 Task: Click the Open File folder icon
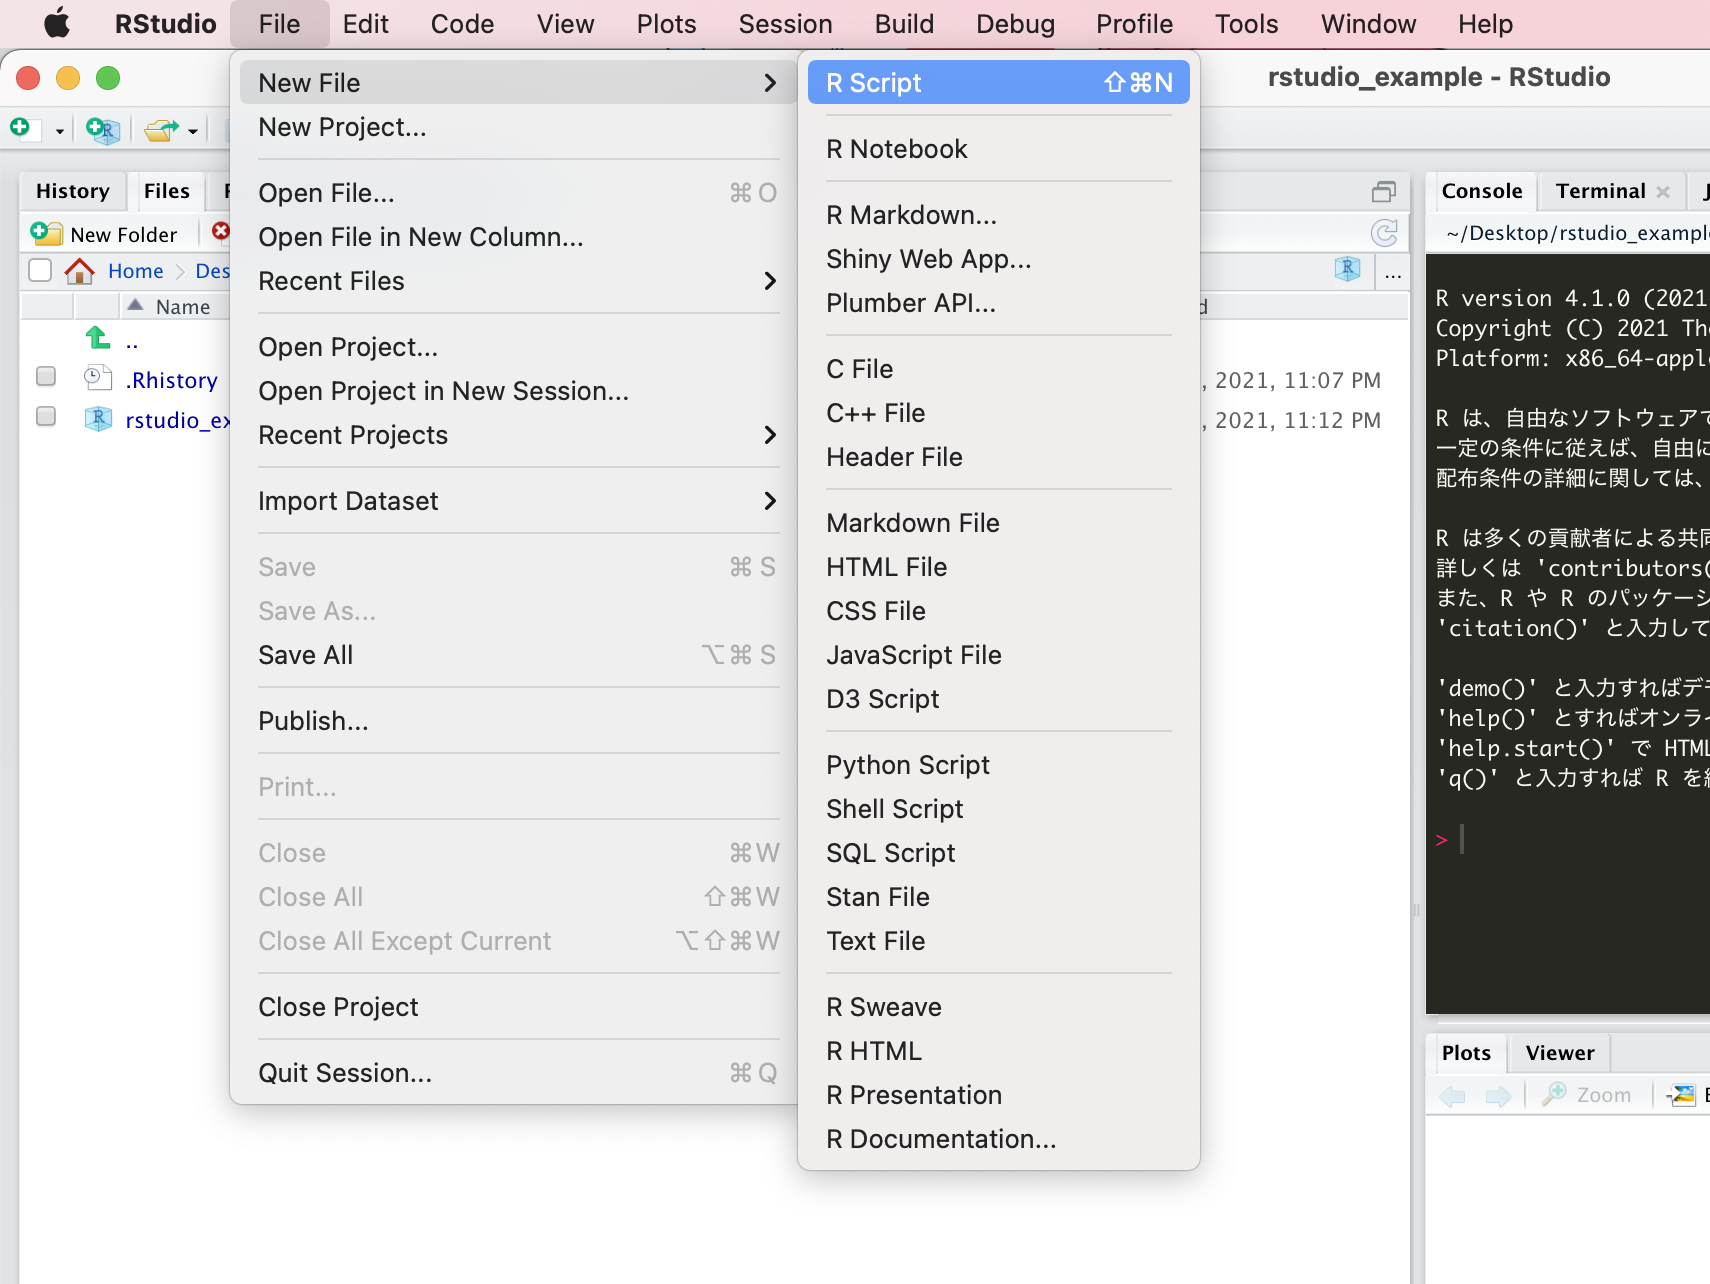click(161, 129)
